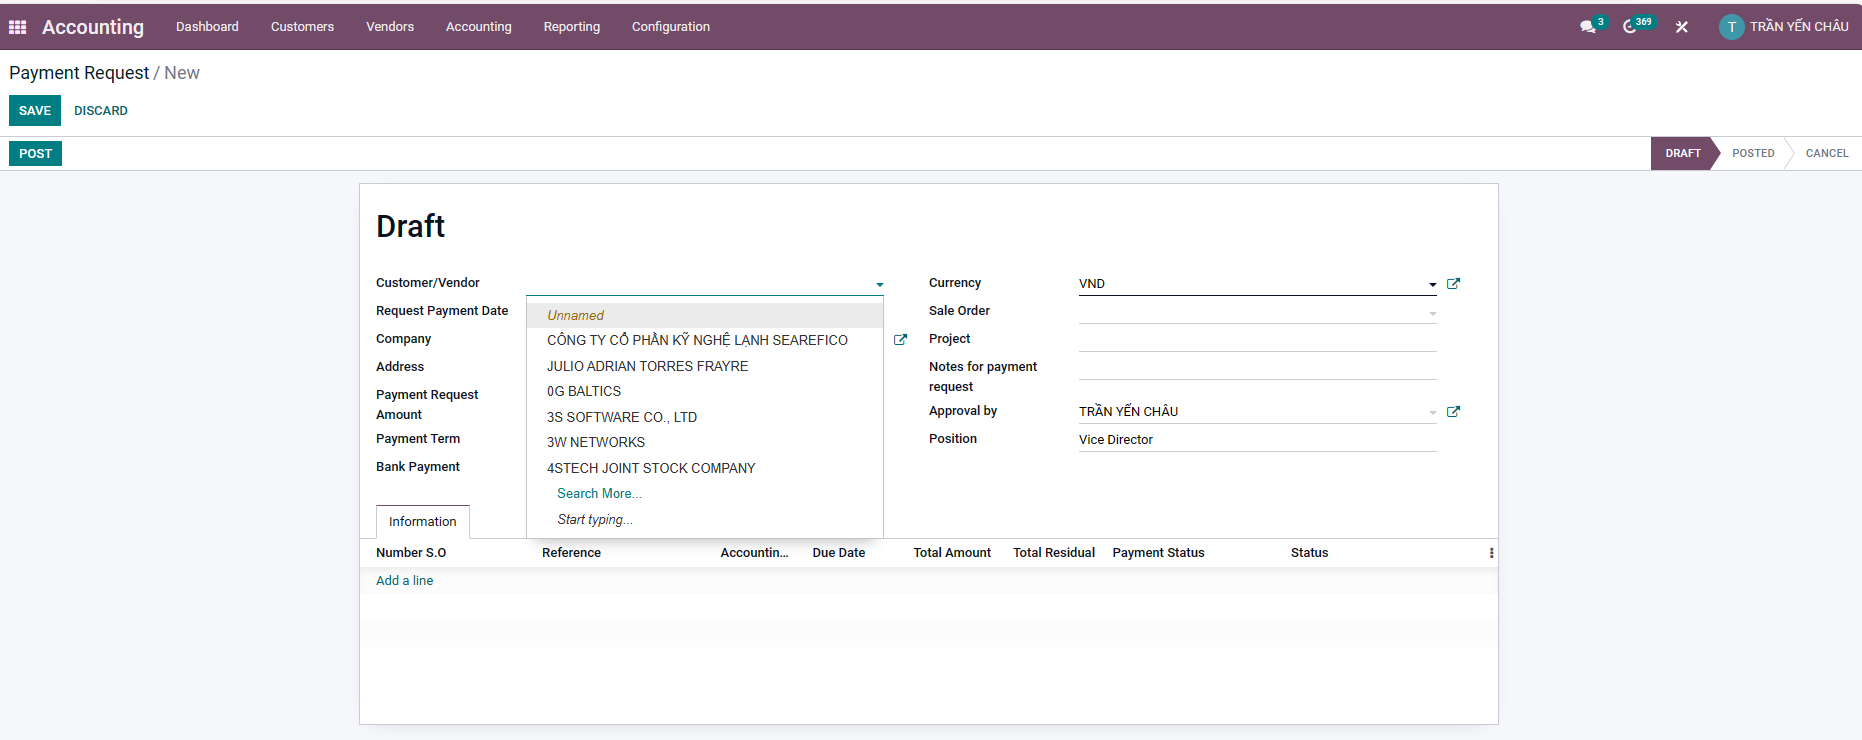Click the CANCEL status stage
This screenshot has width=1862, height=740.
tap(1827, 154)
